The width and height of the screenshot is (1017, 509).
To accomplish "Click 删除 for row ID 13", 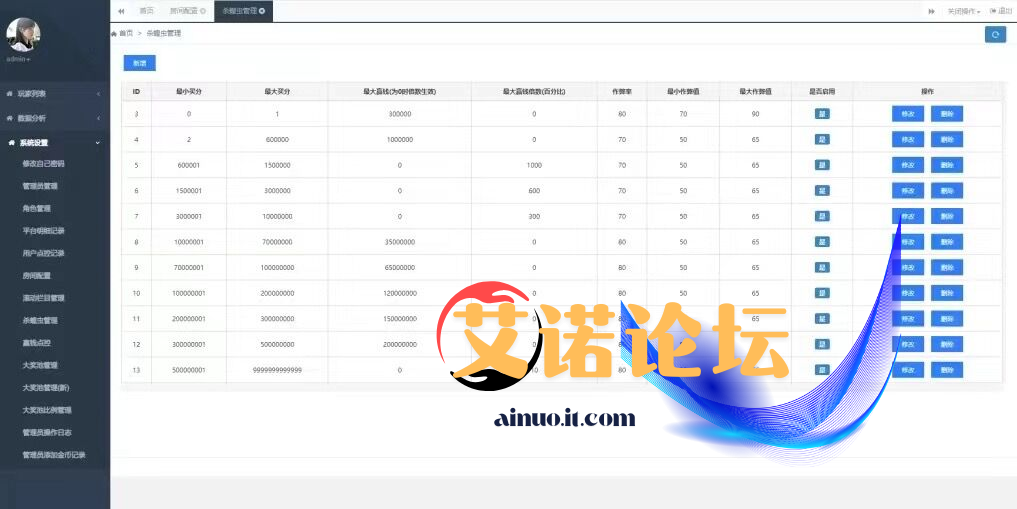I will 947,370.
